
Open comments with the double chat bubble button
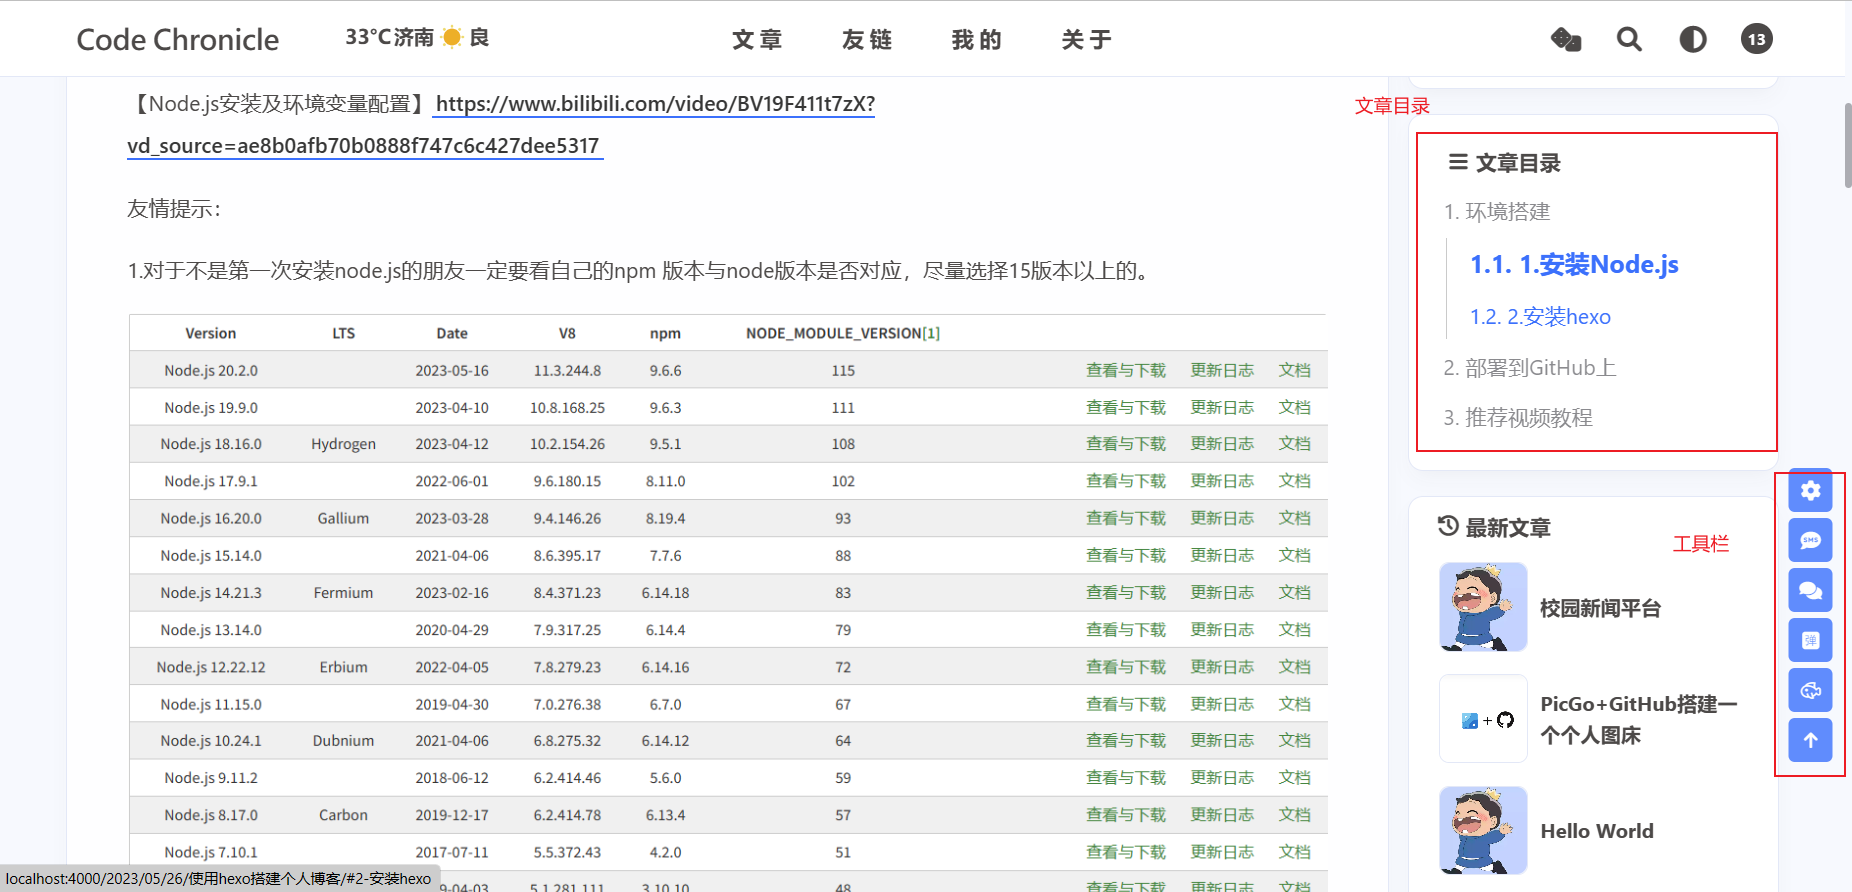[x=1810, y=591]
